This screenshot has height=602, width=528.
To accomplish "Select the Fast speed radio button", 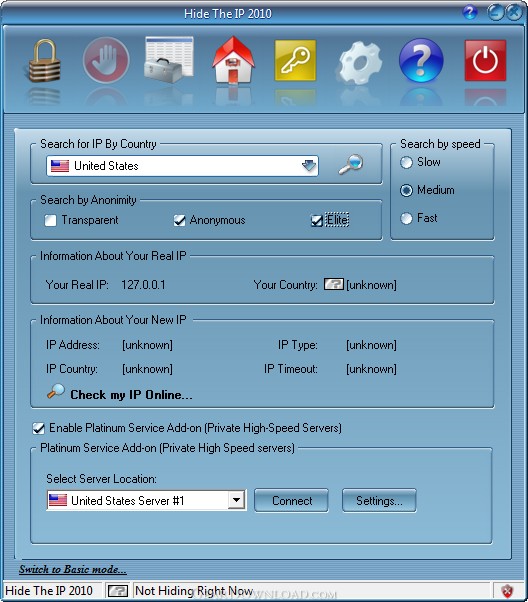I will [x=406, y=218].
